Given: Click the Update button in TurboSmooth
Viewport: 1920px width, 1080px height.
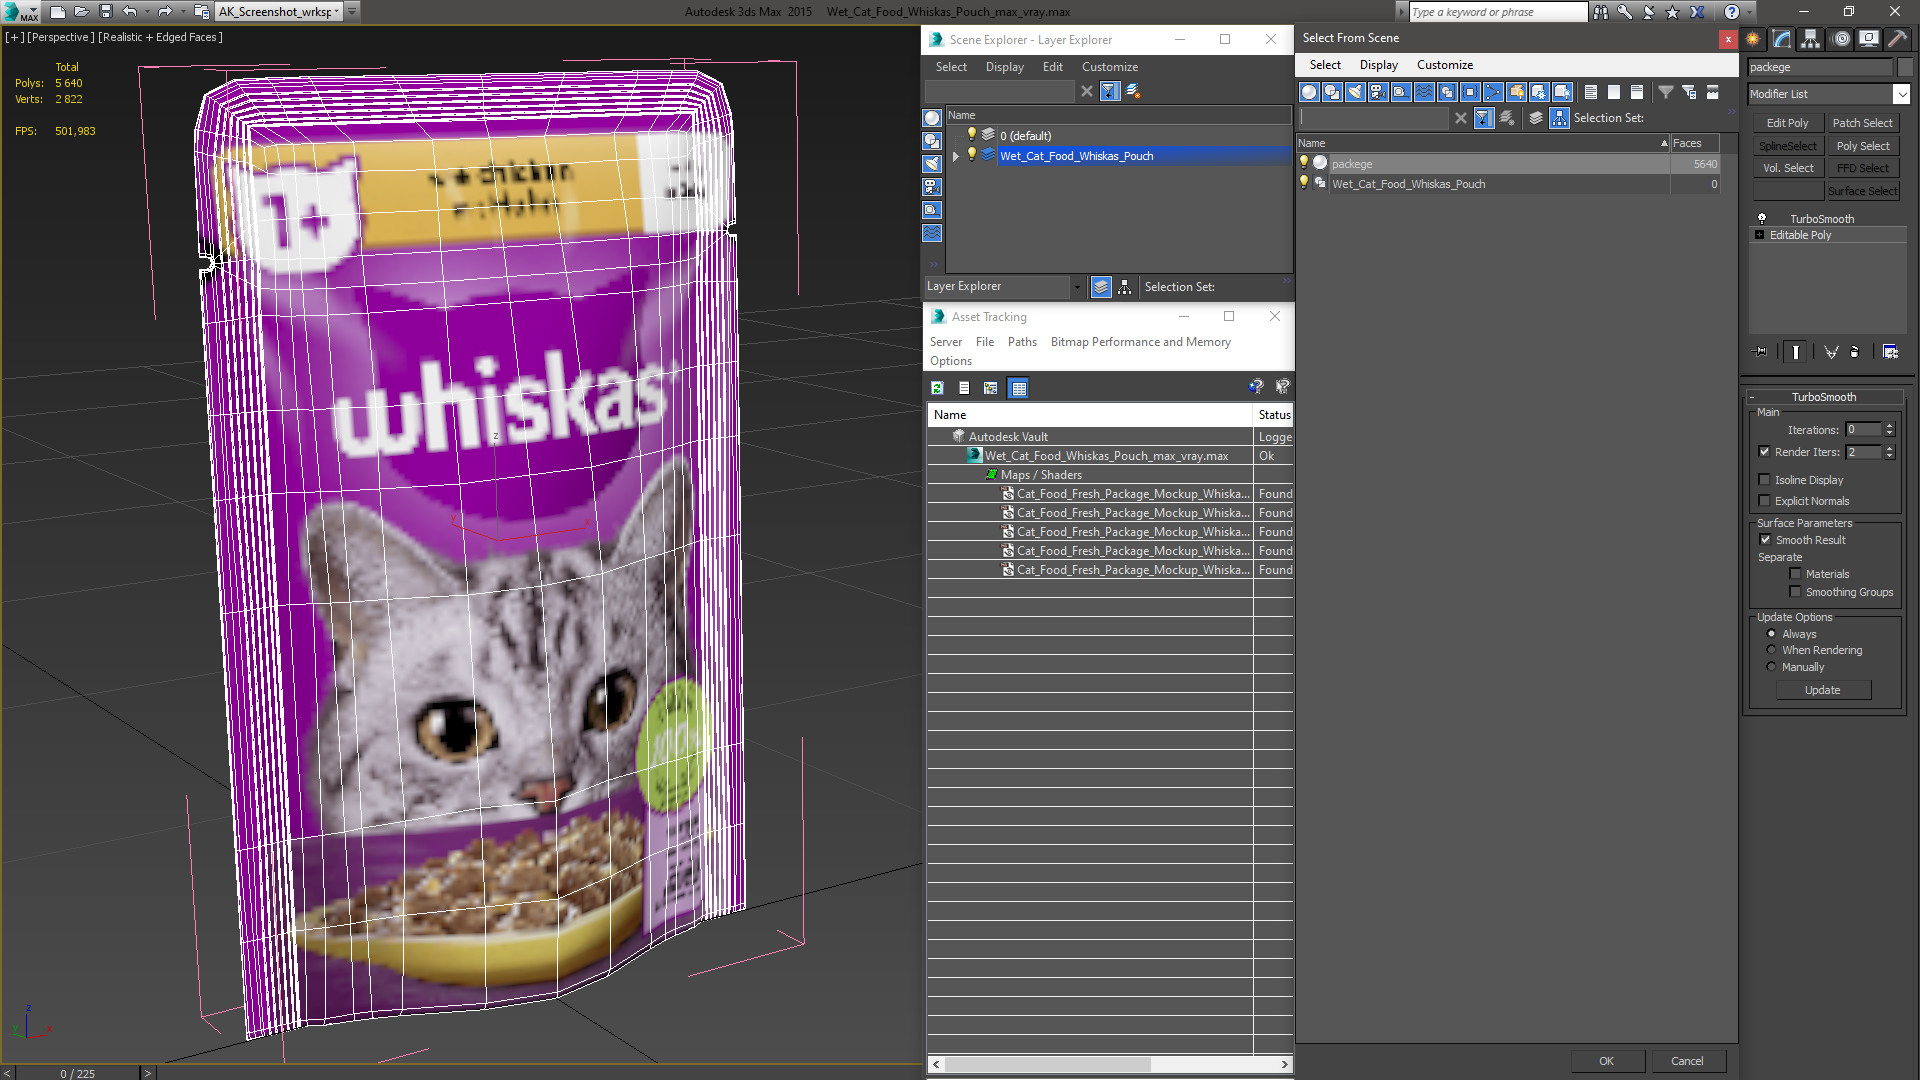Looking at the screenshot, I should (1822, 690).
